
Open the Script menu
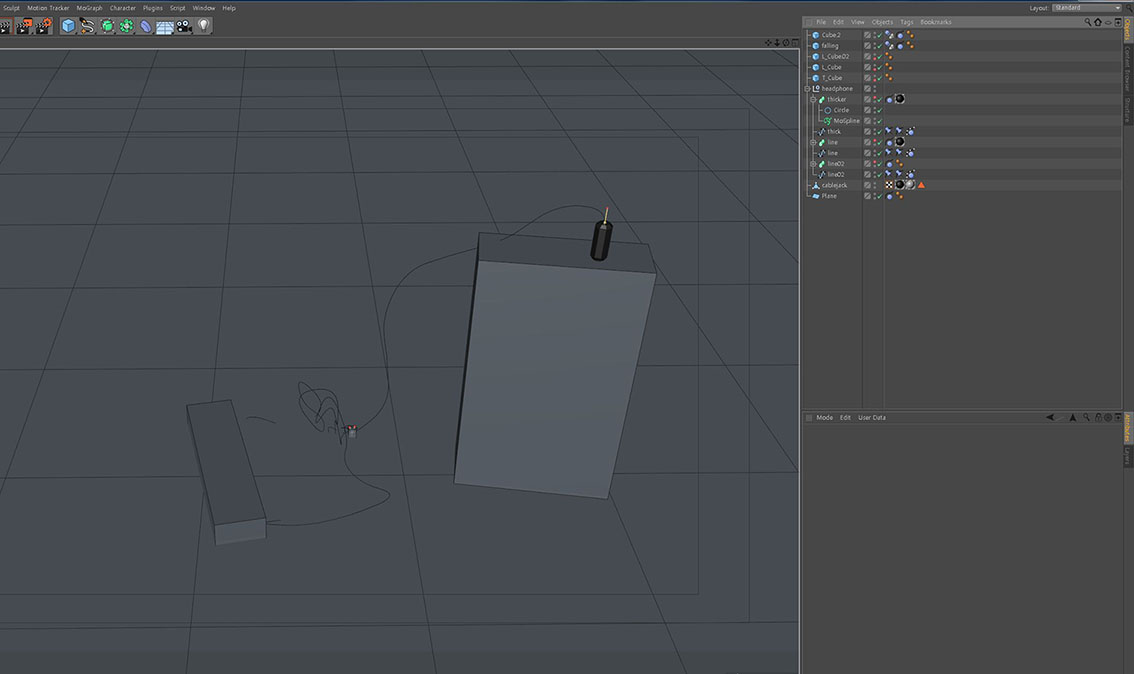(x=178, y=8)
